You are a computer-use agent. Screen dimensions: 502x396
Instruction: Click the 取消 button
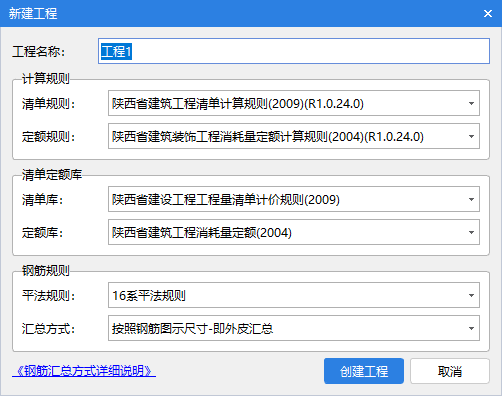450,371
